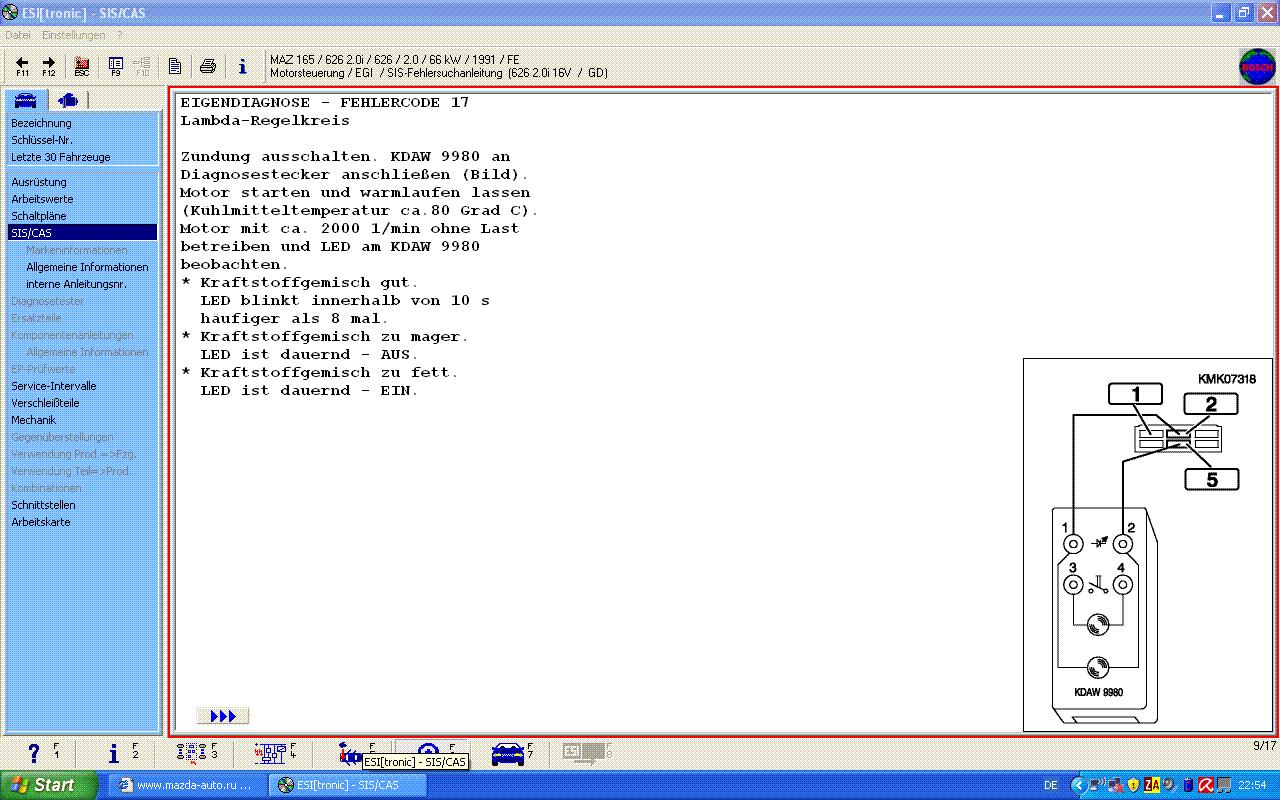Open Schaltpläne in the sidebar
This screenshot has width=1280, height=800.
(x=38, y=216)
